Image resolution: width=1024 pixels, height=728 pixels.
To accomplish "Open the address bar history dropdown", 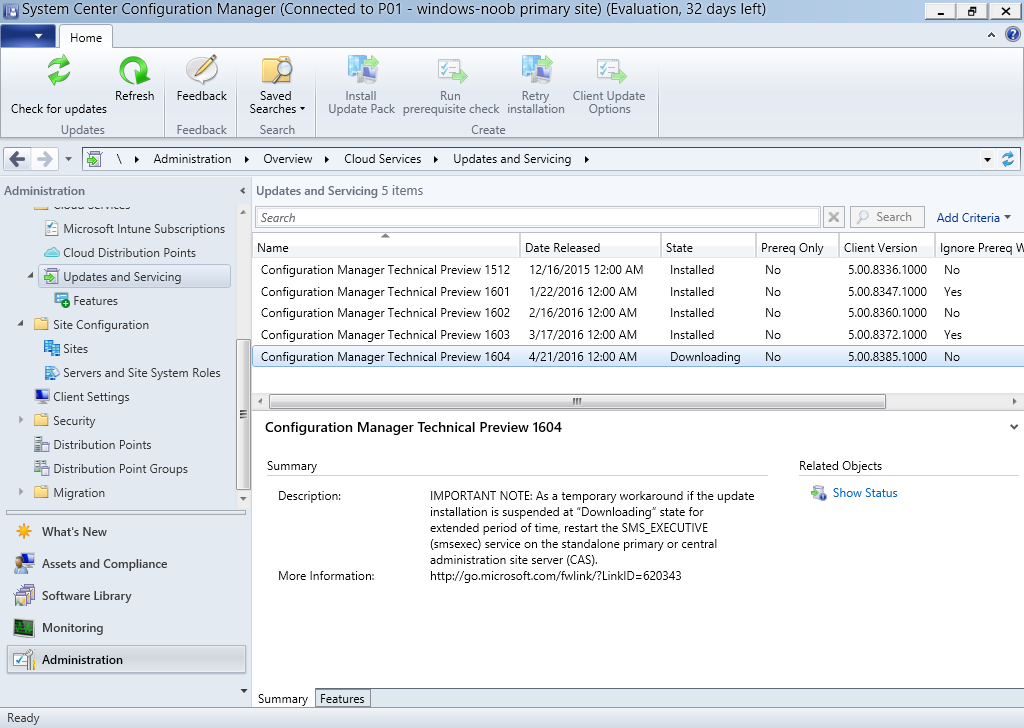I will click(987, 159).
